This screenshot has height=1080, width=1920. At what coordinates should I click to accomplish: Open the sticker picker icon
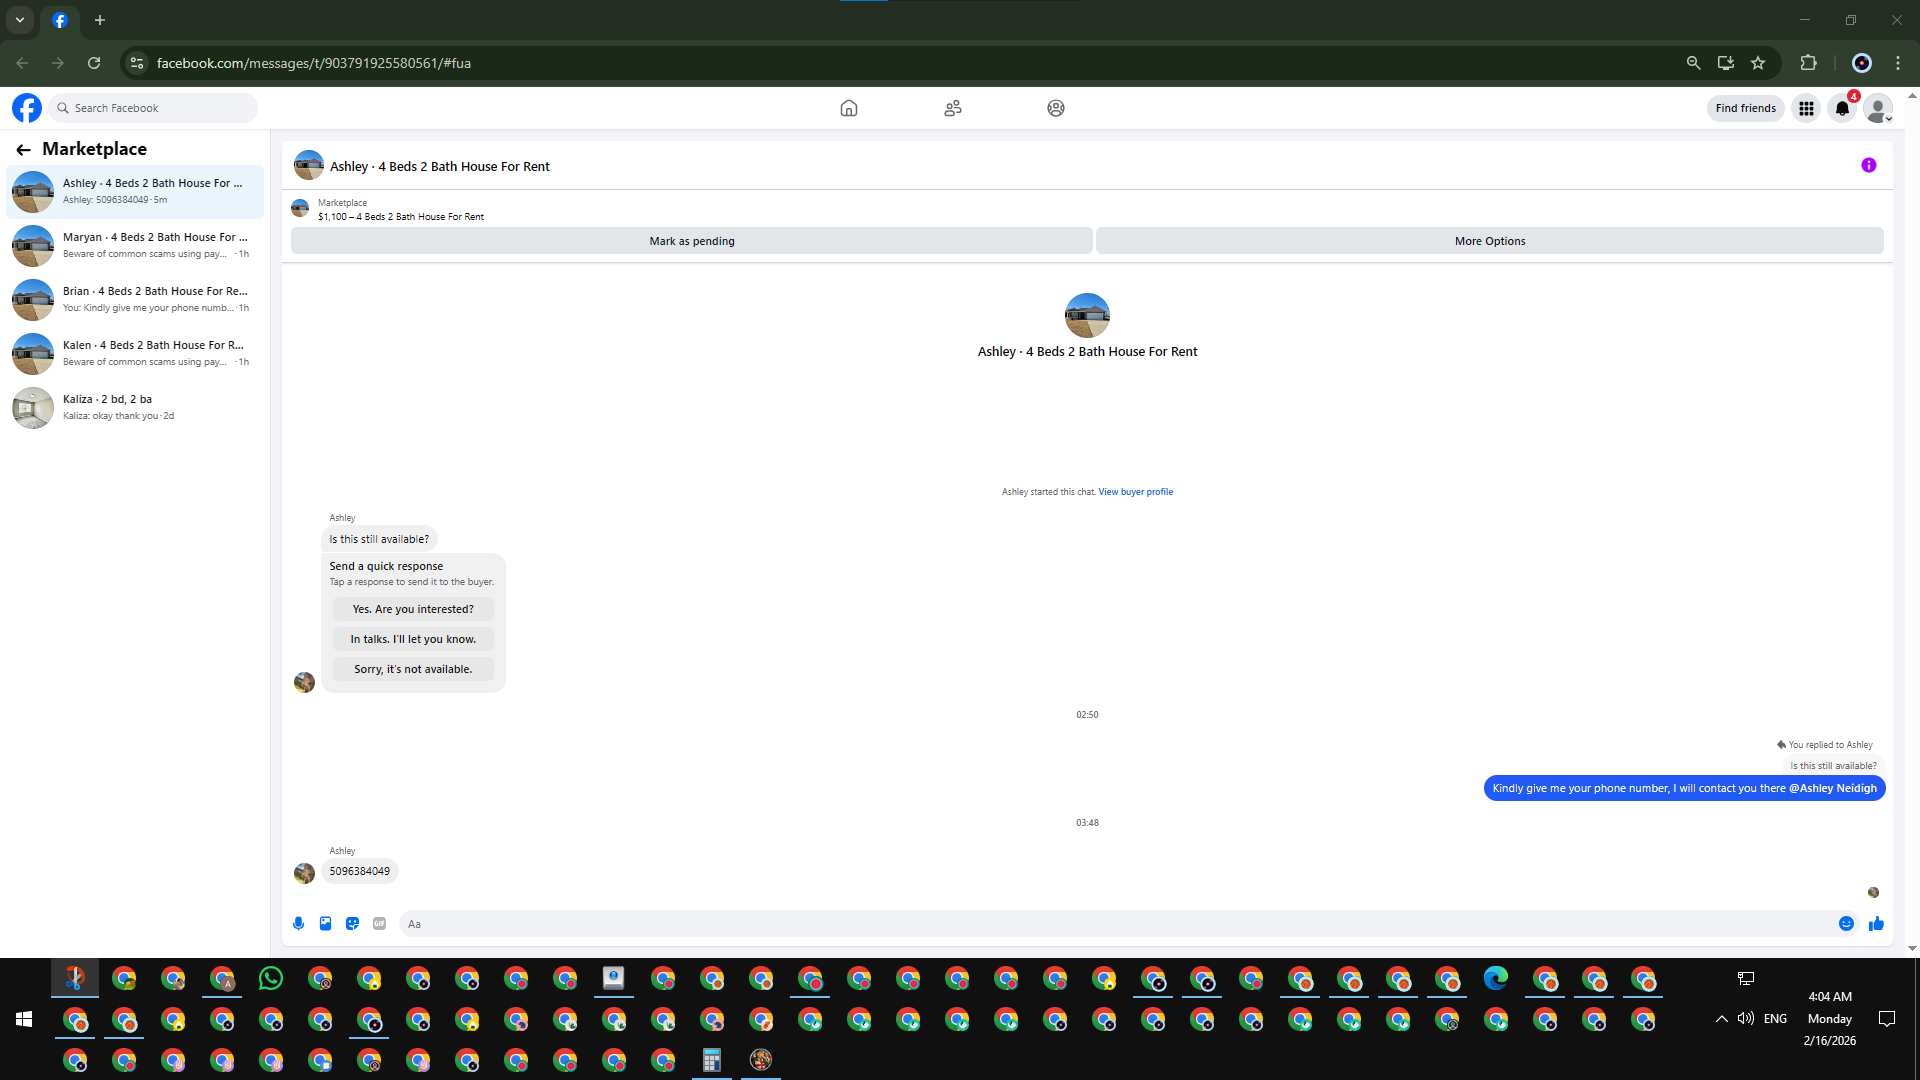[352, 924]
